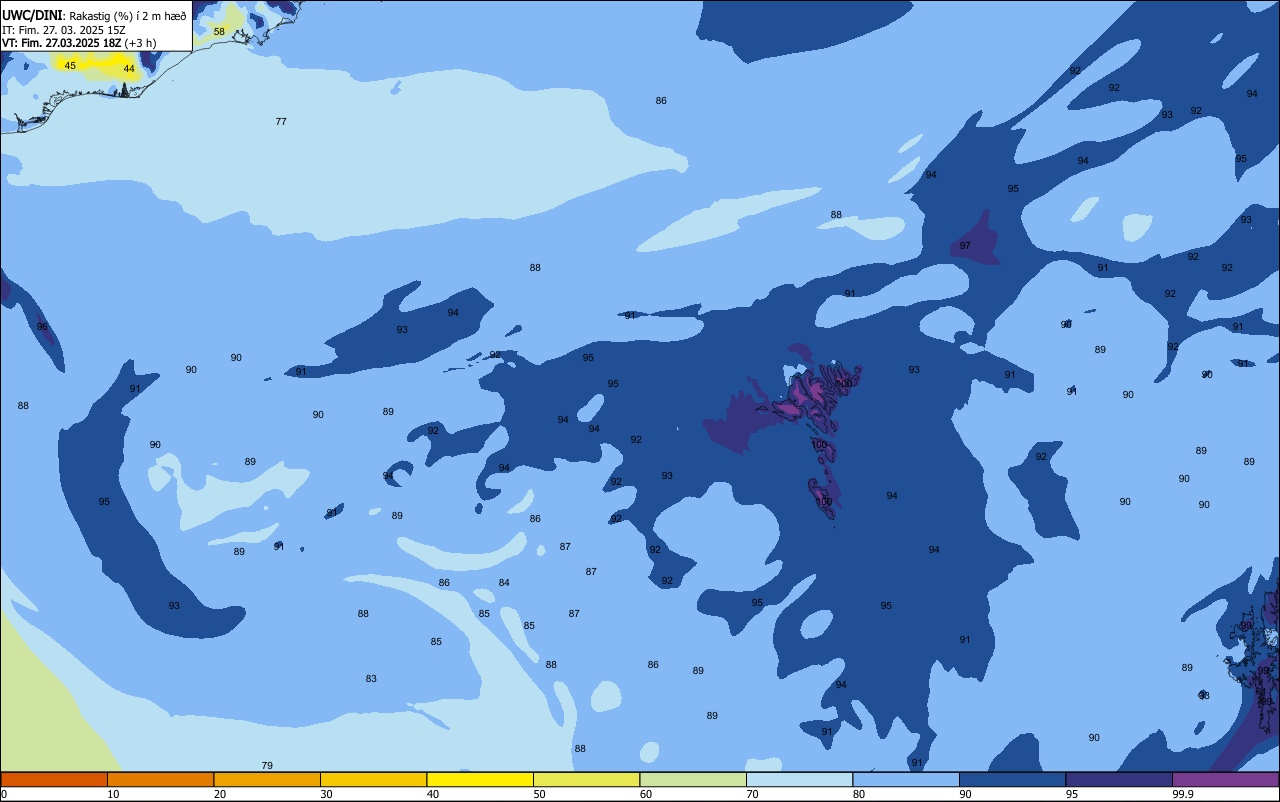
Task: Click the humidity value 96 on the map
Action: [42, 327]
